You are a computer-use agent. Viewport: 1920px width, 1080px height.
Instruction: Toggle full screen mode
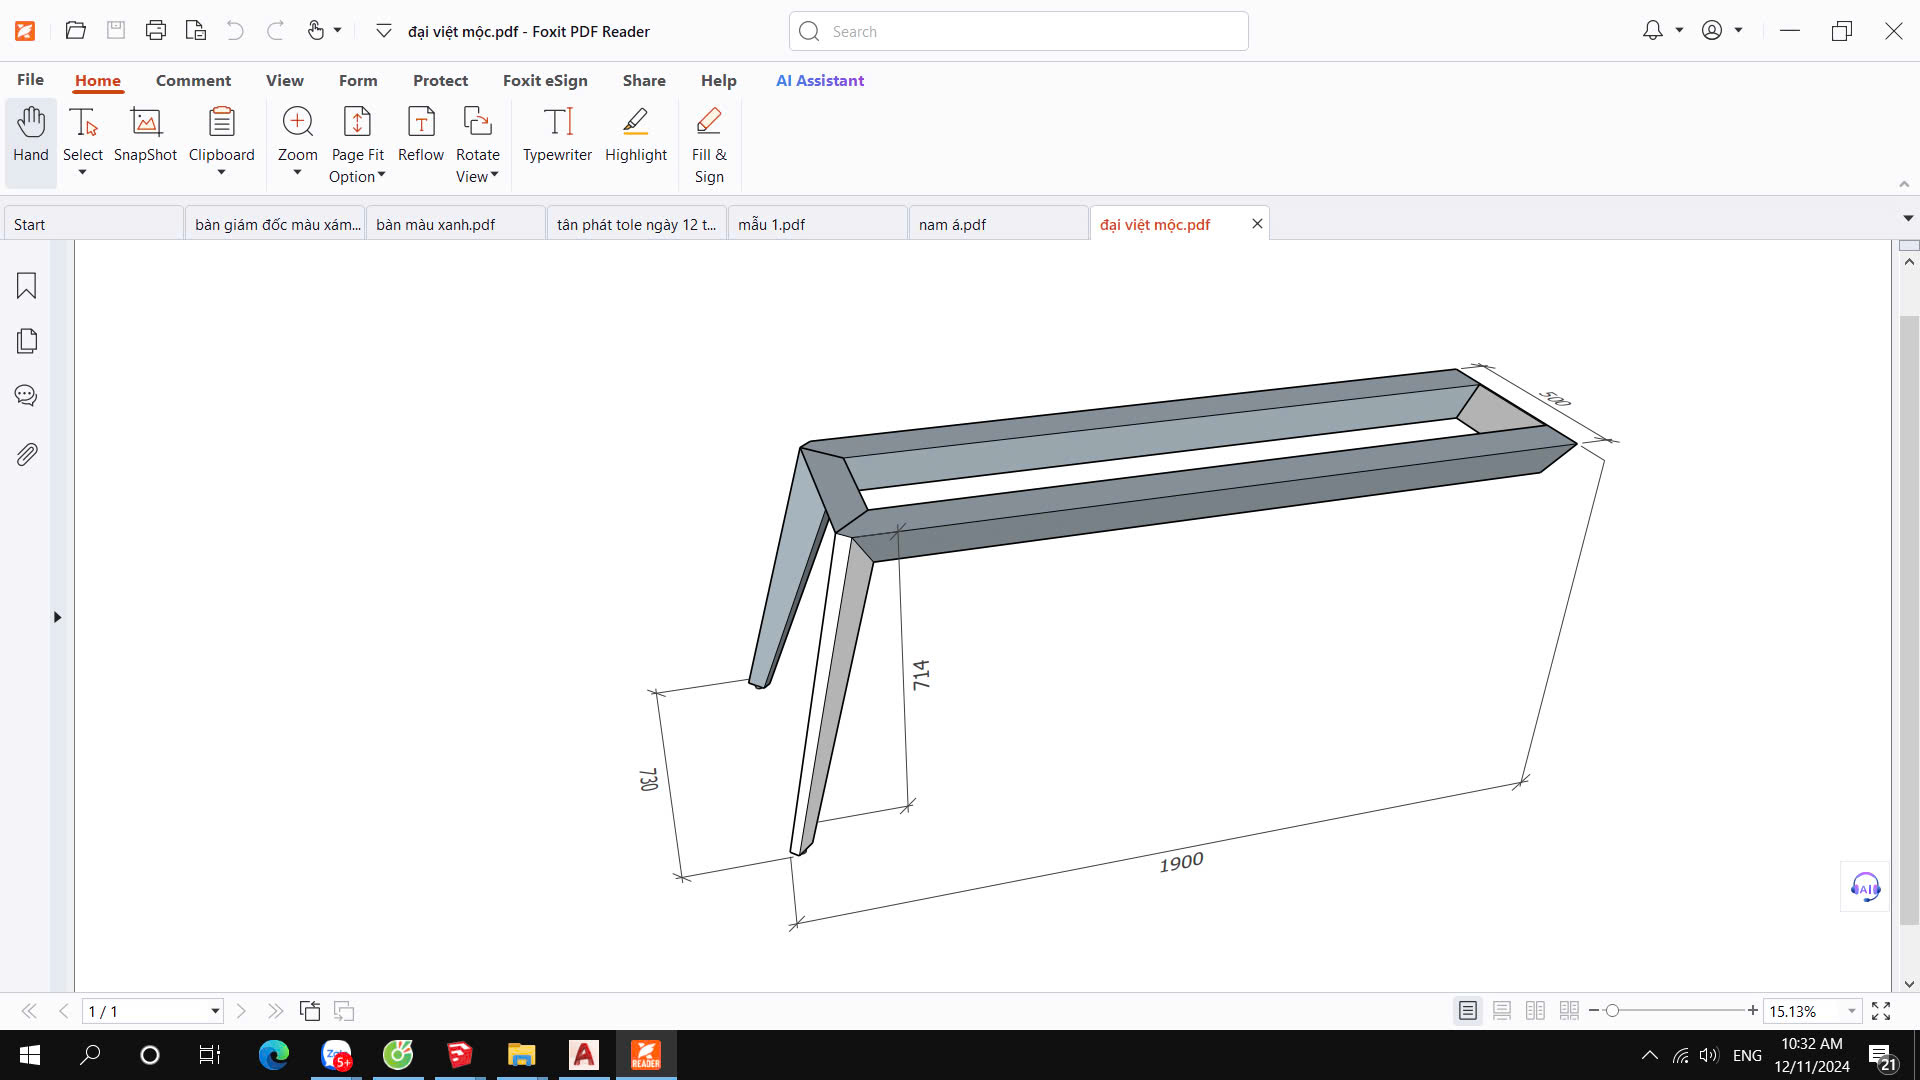tap(1881, 1011)
